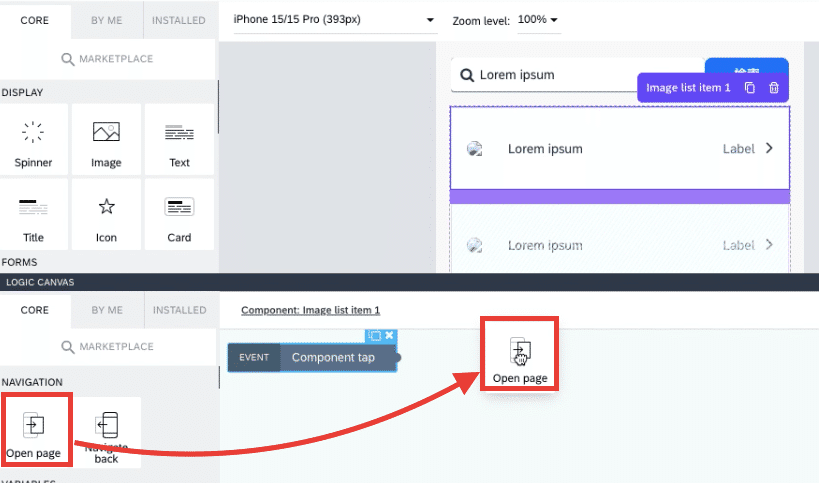
Task: Duplicate Image list item 1
Action: coord(750,88)
